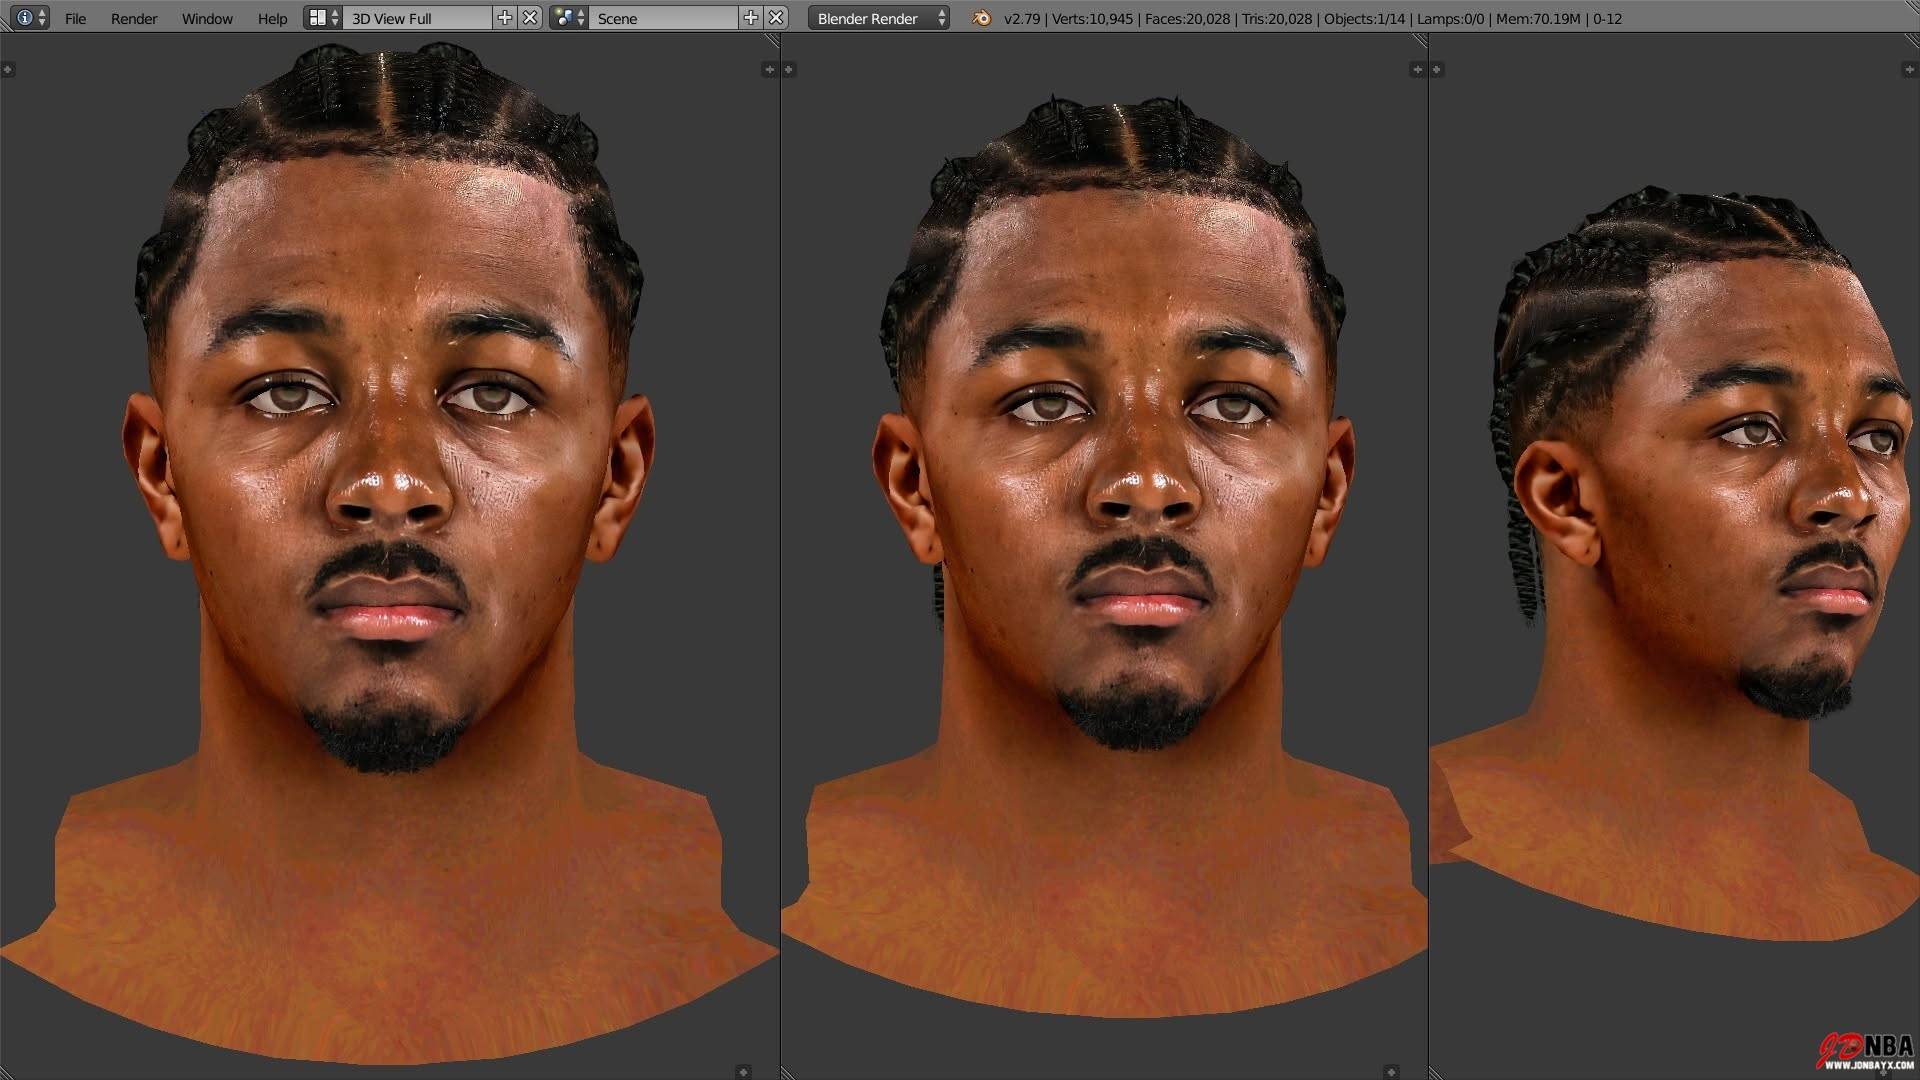Screen dimensions: 1920x1080
Task: Open the File menu
Action: click(75, 18)
